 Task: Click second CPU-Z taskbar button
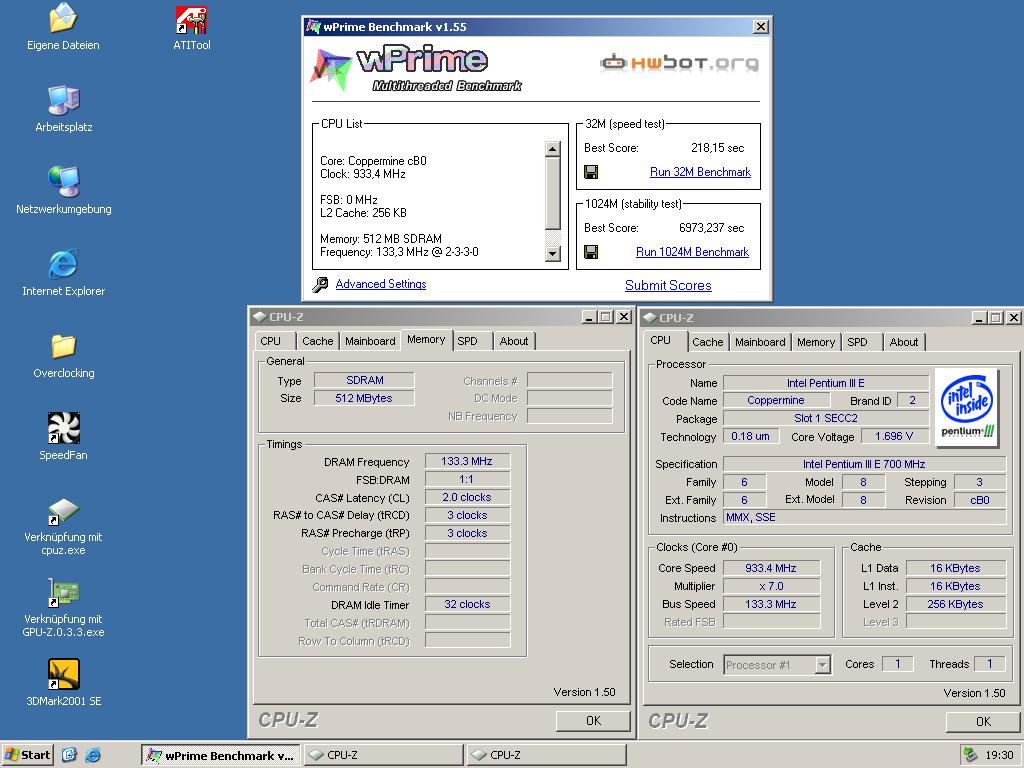click(x=546, y=756)
